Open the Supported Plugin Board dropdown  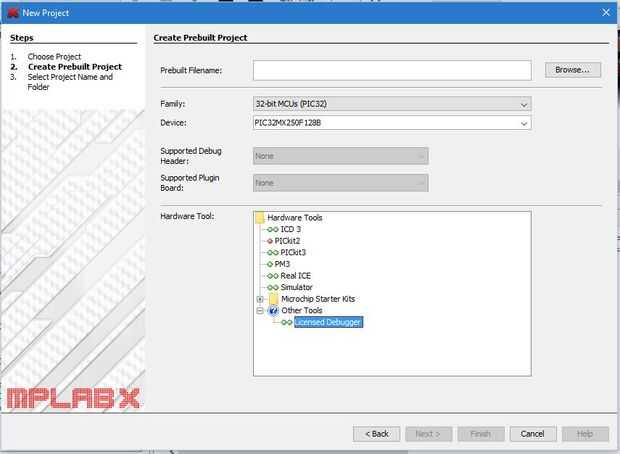pyautogui.click(x=340, y=183)
